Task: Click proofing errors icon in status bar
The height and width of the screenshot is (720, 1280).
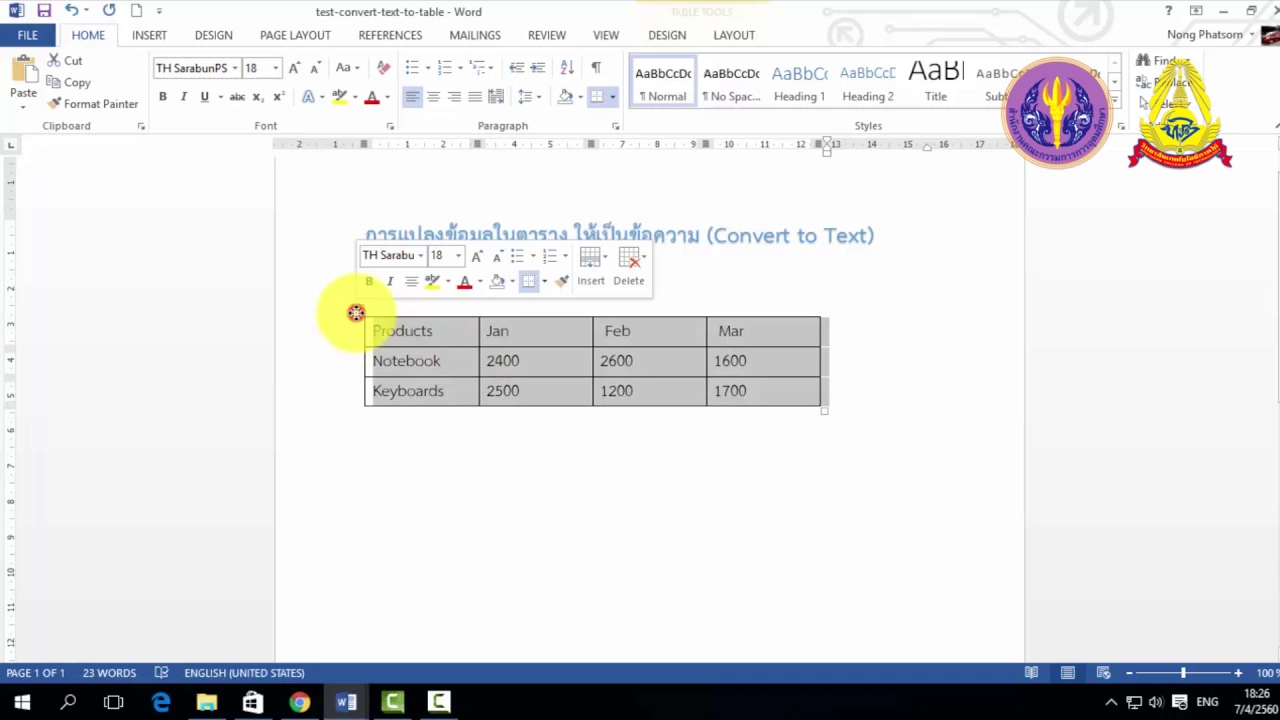Action: (x=161, y=673)
